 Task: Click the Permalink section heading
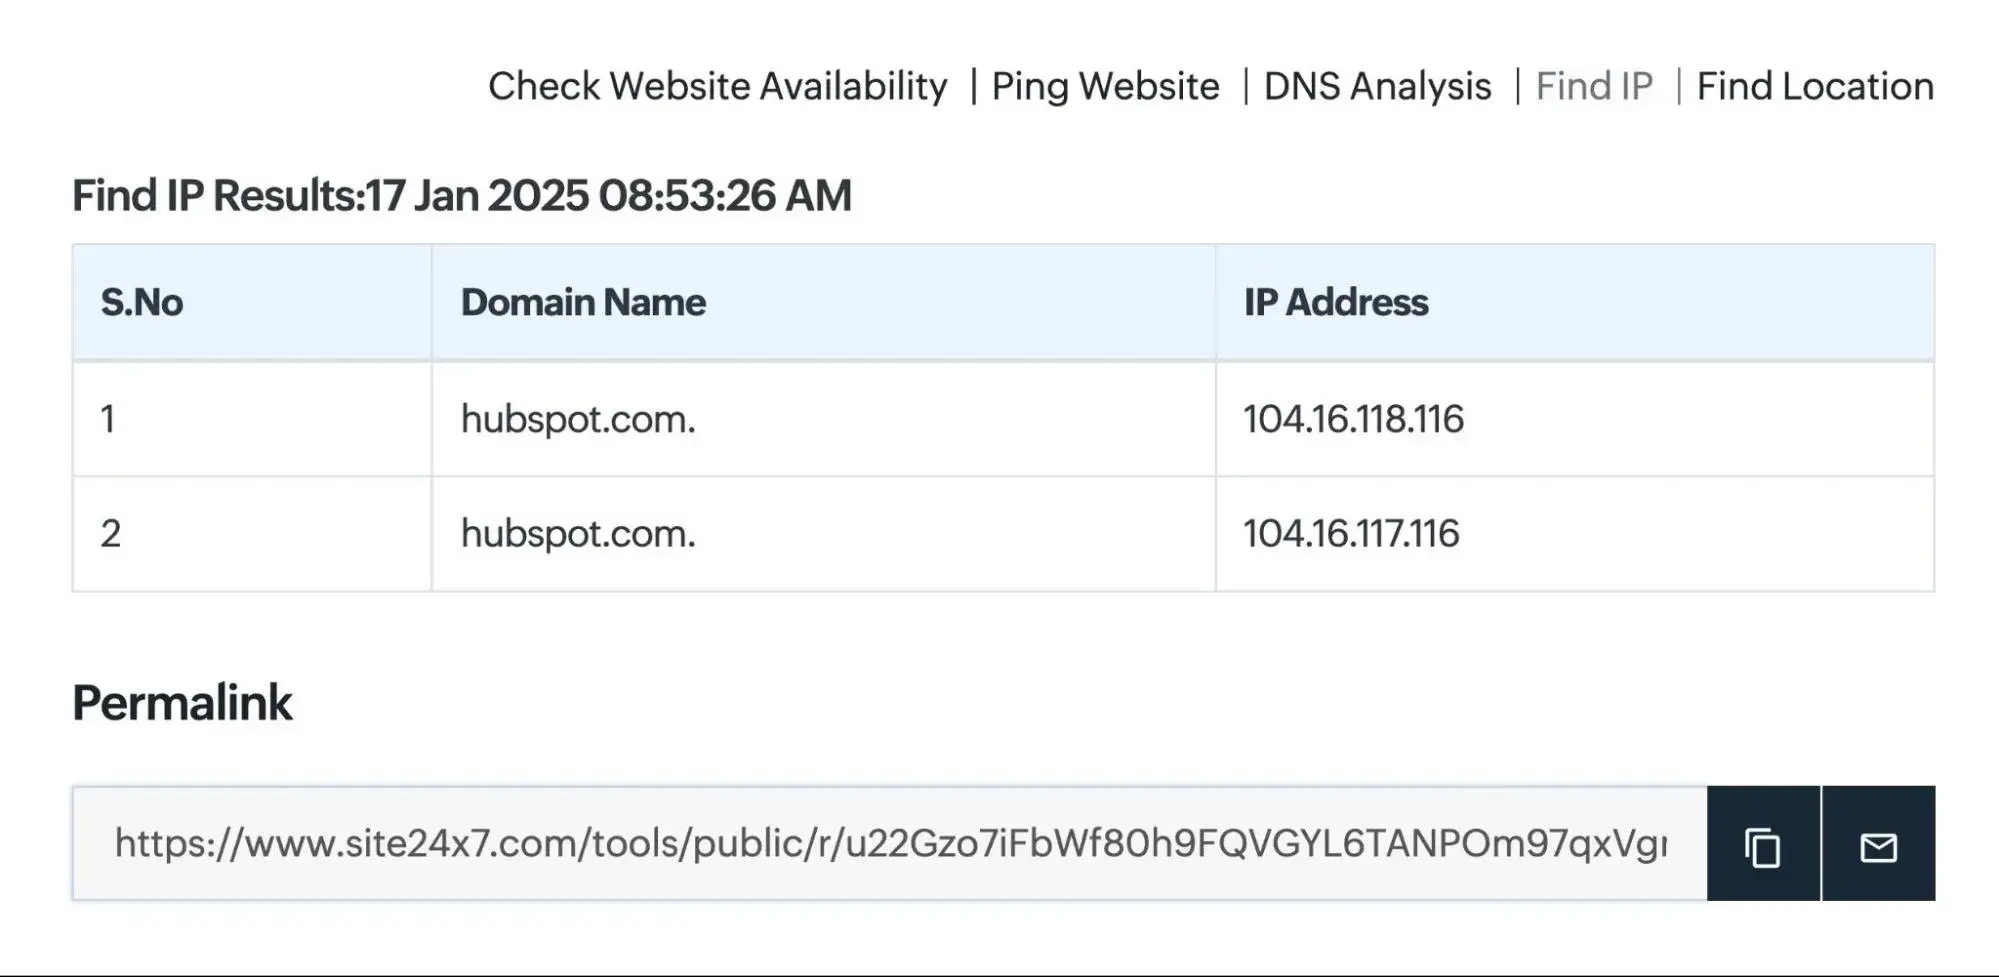(x=182, y=703)
